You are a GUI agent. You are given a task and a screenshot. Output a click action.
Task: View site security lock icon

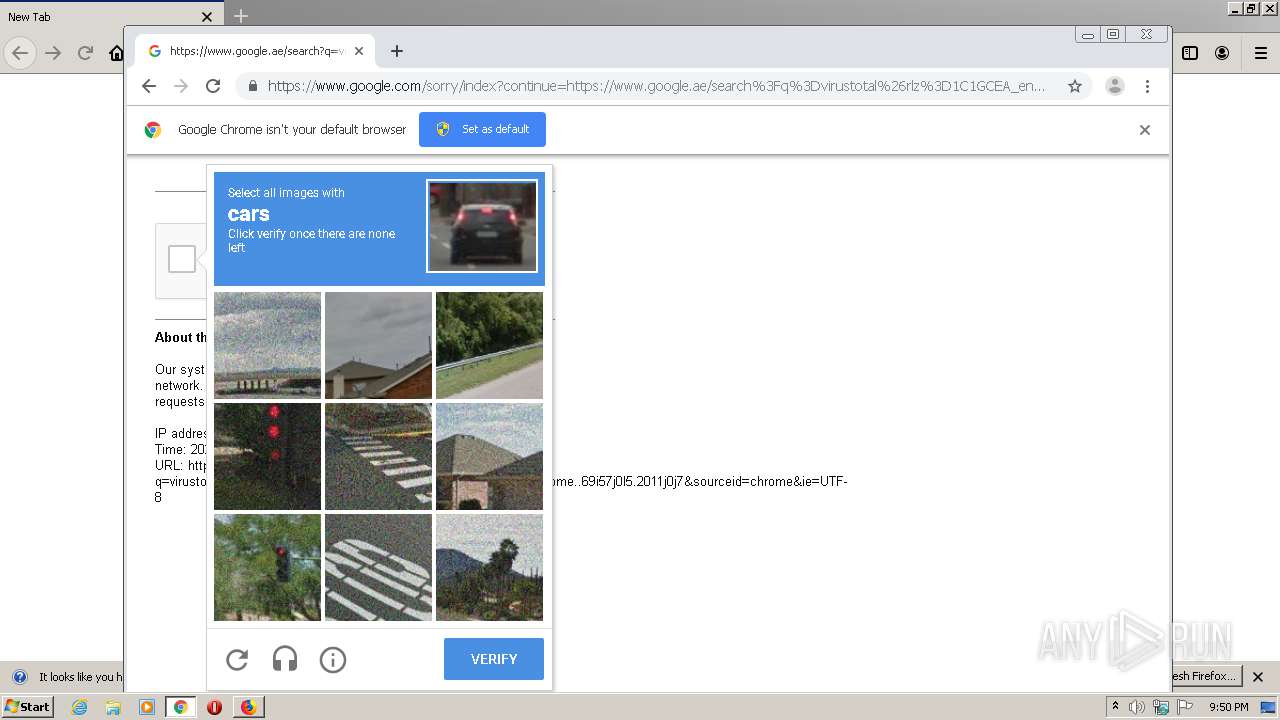point(252,86)
